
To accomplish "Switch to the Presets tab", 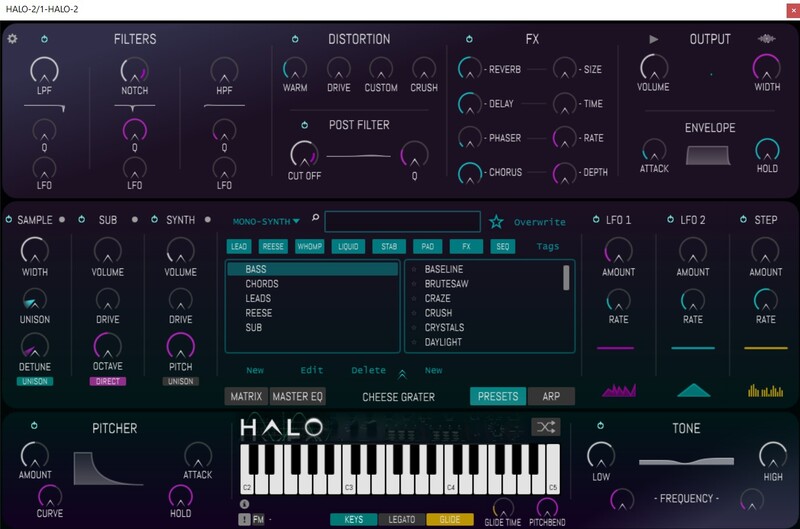I will [498, 396].
